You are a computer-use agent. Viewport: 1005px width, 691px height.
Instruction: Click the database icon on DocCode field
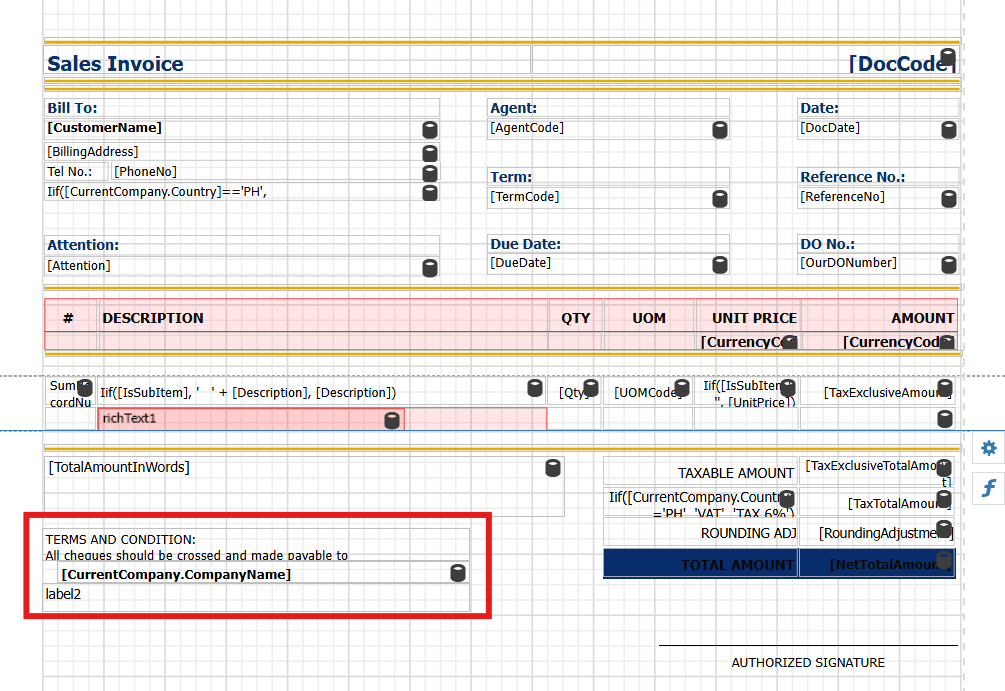pyautogui.click(x=948, y=57)
